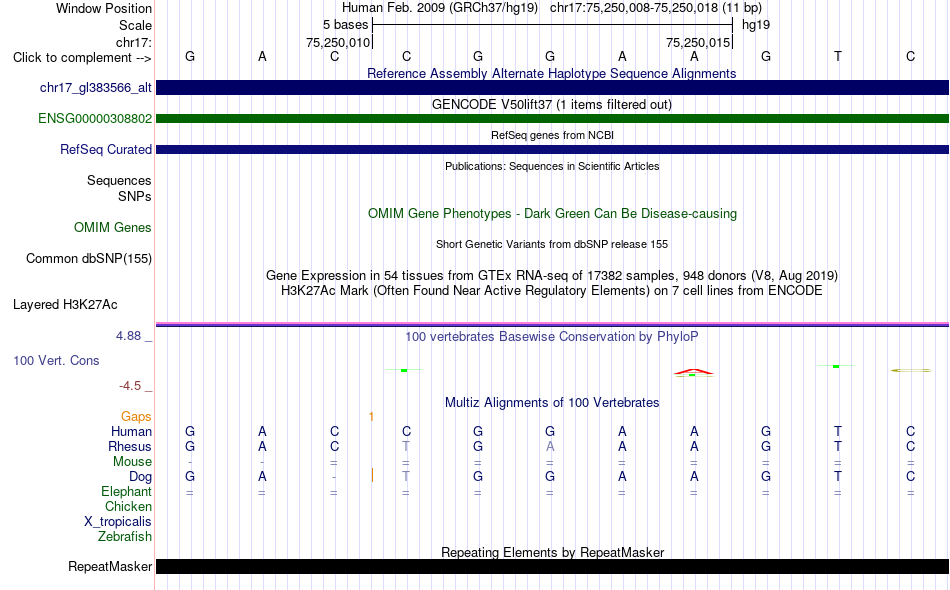Click the 4.88 PhyloP upper limit value

pos(128,336)
